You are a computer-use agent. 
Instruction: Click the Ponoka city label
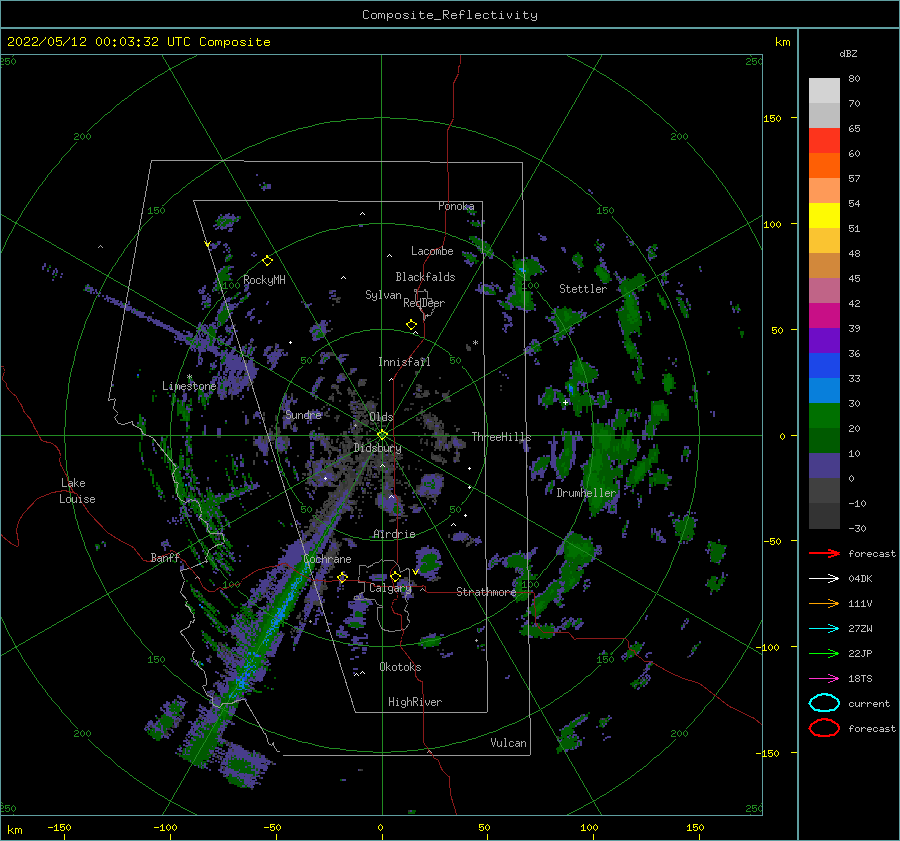(456, 206)
